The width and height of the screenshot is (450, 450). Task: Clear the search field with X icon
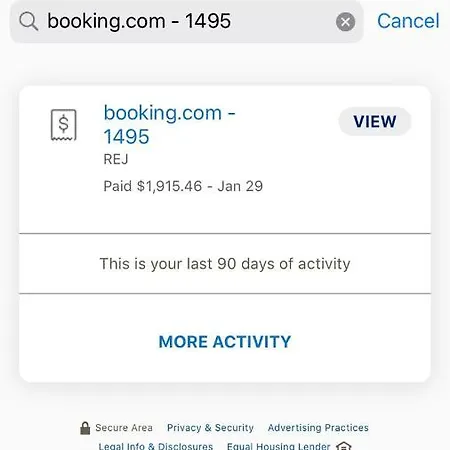[x=345, y=22]
